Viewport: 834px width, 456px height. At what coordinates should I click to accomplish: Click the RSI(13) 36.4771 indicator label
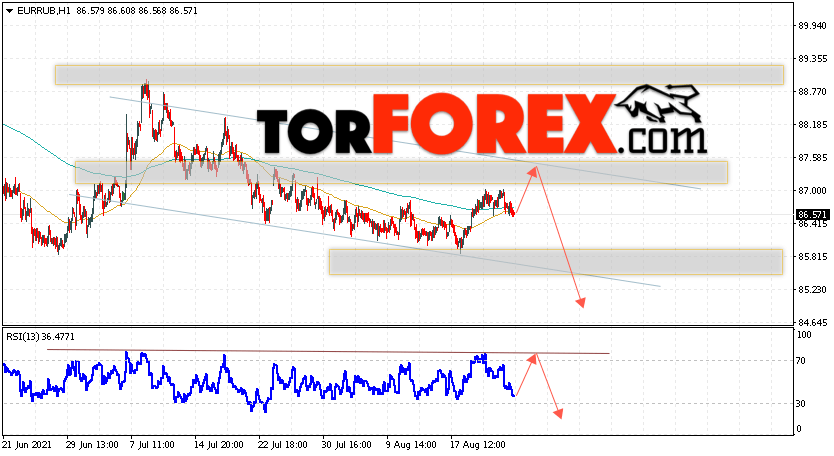40,336
